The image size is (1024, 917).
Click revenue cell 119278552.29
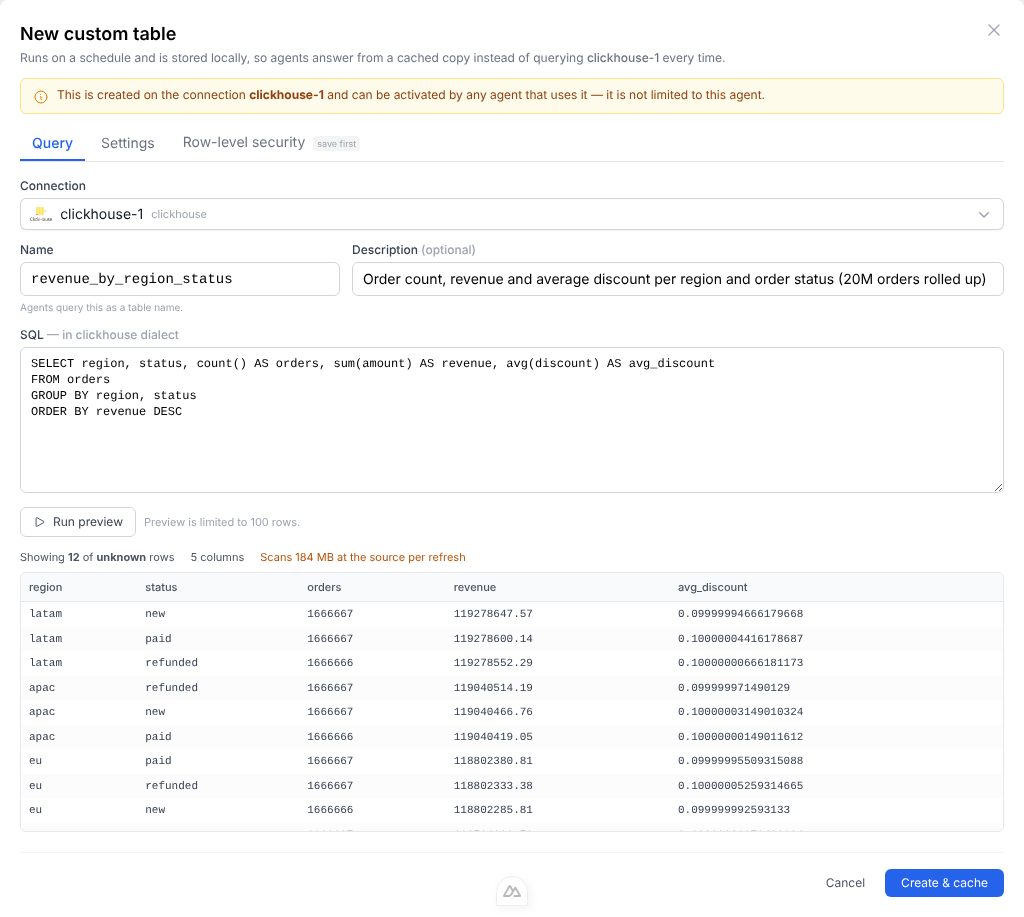pos(493,662)
